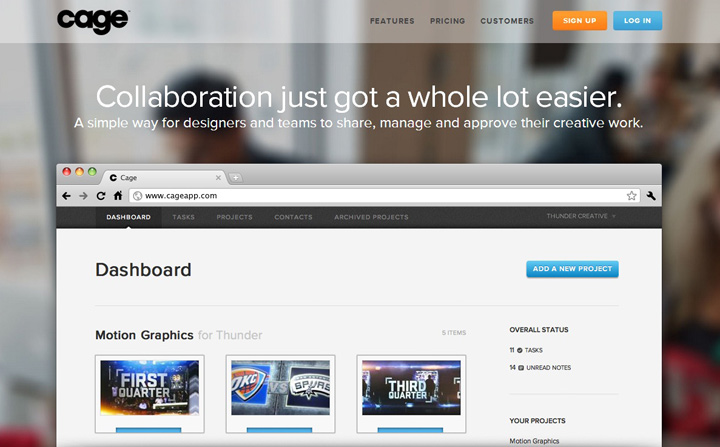The height and width of the screenshot is (447, 720).
Task: Switch to the Tasks nav tab
Action: [x=184, y=217]
